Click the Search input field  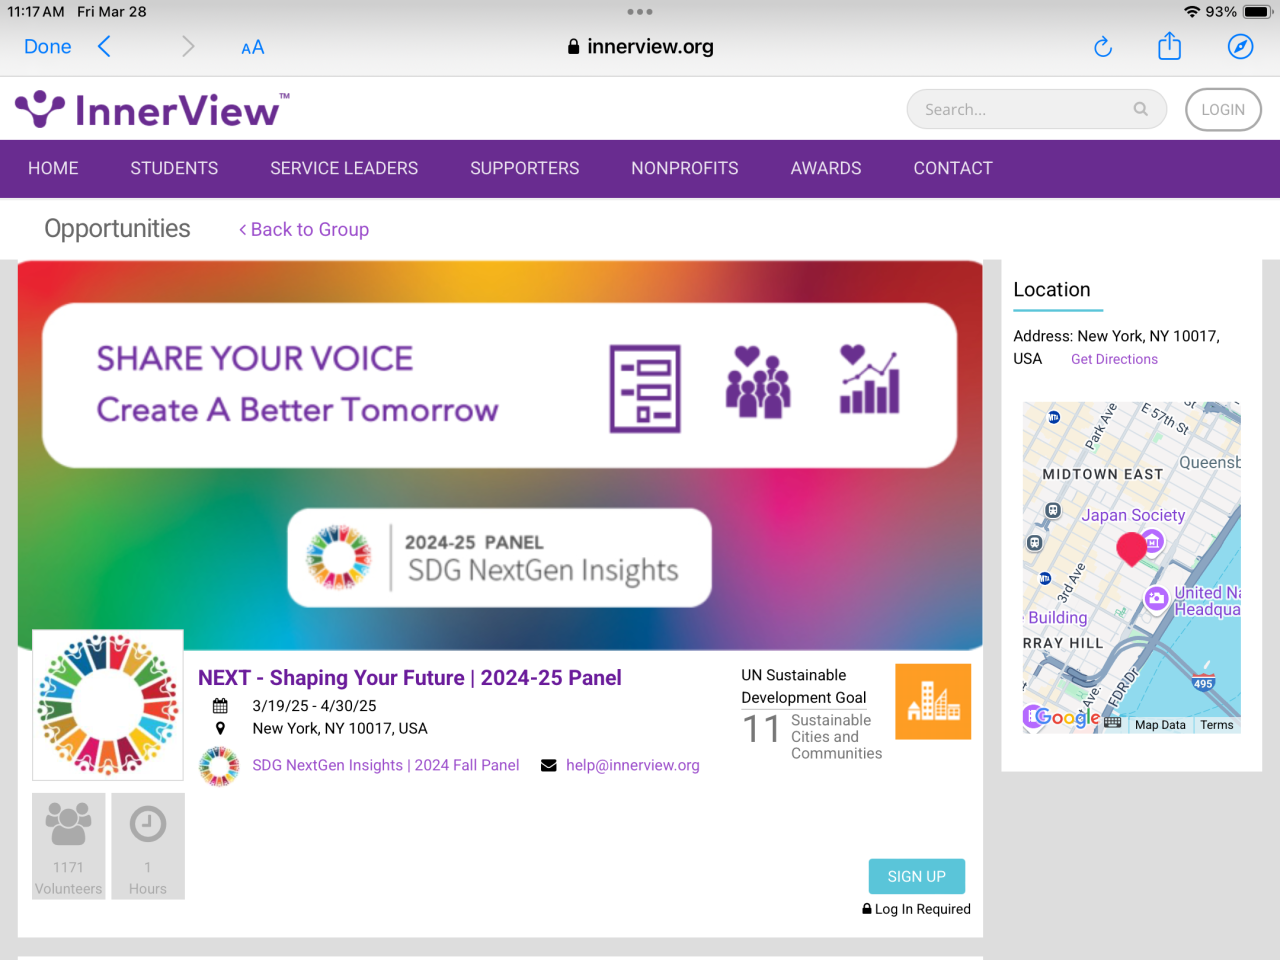pos(1037,109)
